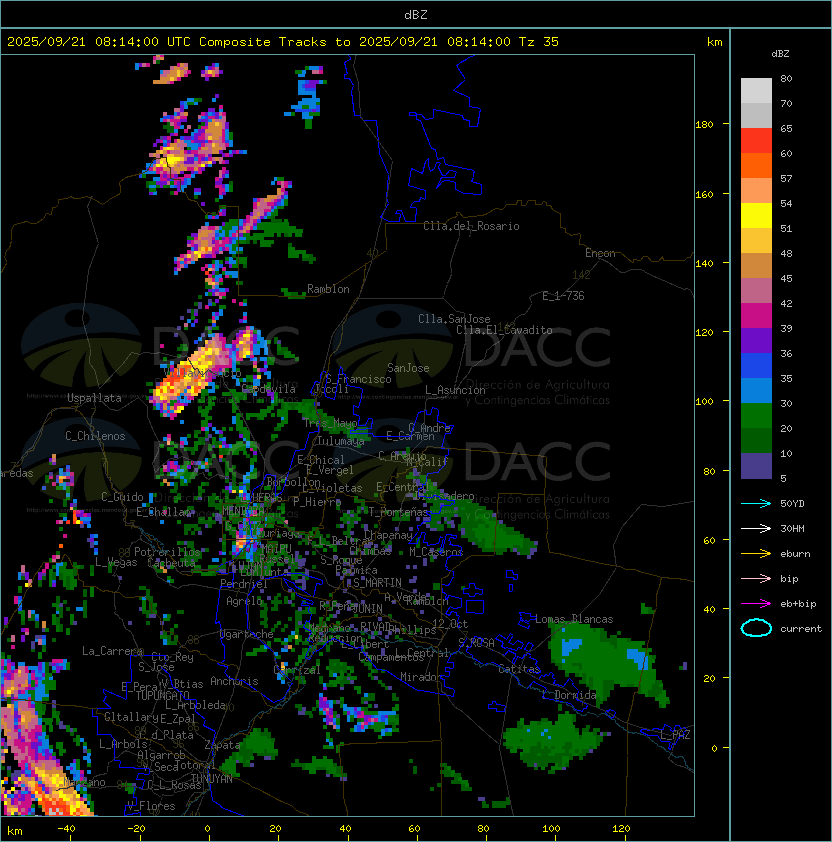
Task: Click the 'Carrizal' map label
Action: click(297, 670)
